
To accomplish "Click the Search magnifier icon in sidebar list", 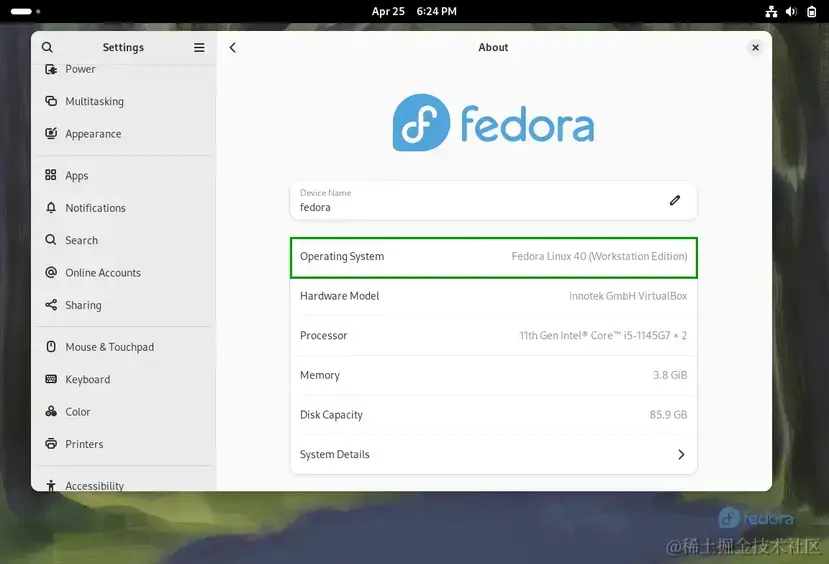I will pos(51,240).
